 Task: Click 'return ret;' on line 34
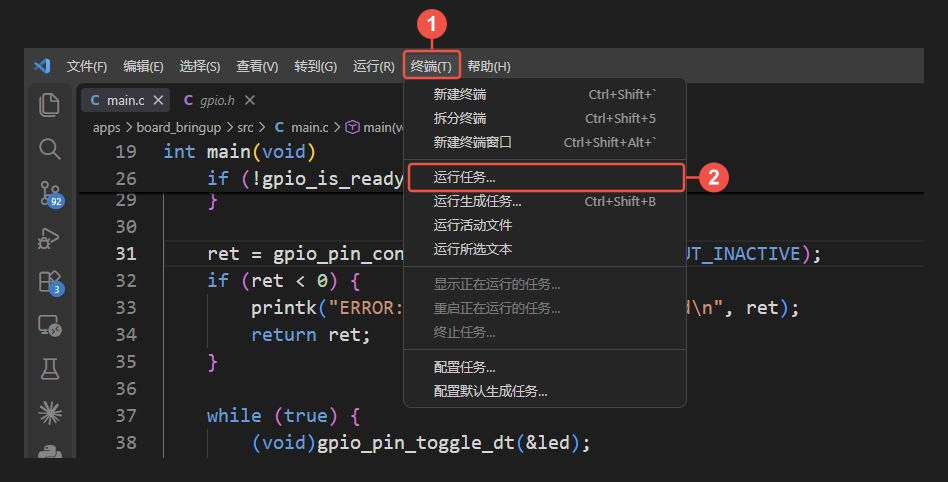310,334
